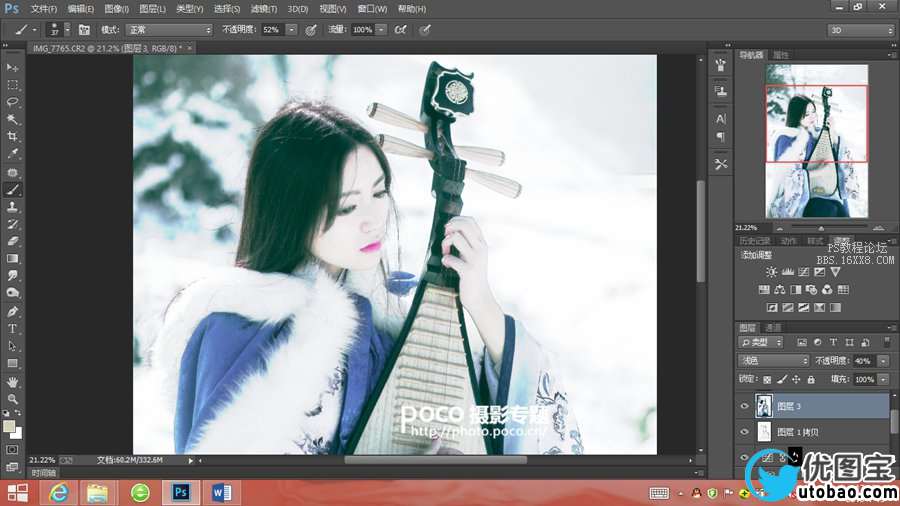Screen dimensions: 900x506
Task: Open Word from Windows taskbar
Action: pyautogui.click(x=220, y=492)
